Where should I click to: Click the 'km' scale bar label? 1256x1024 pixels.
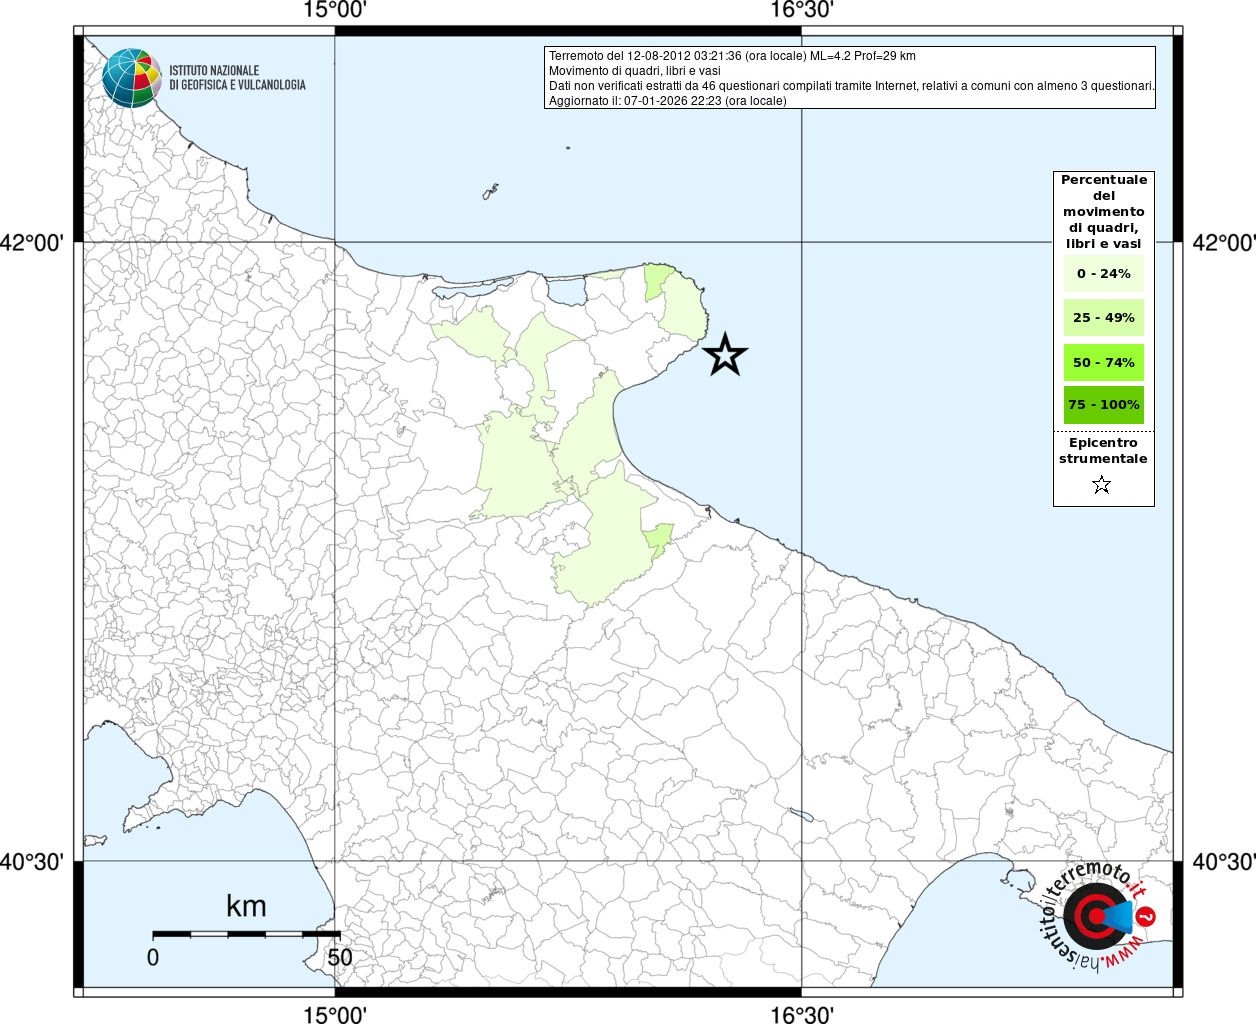coord(246,906)
